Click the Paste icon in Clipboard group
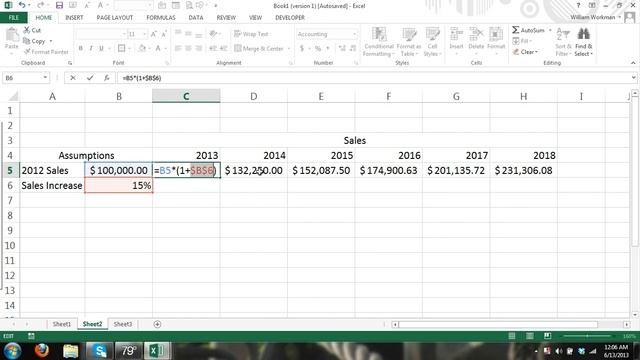This screenshot has height=360, width=640. coord(11,35)
